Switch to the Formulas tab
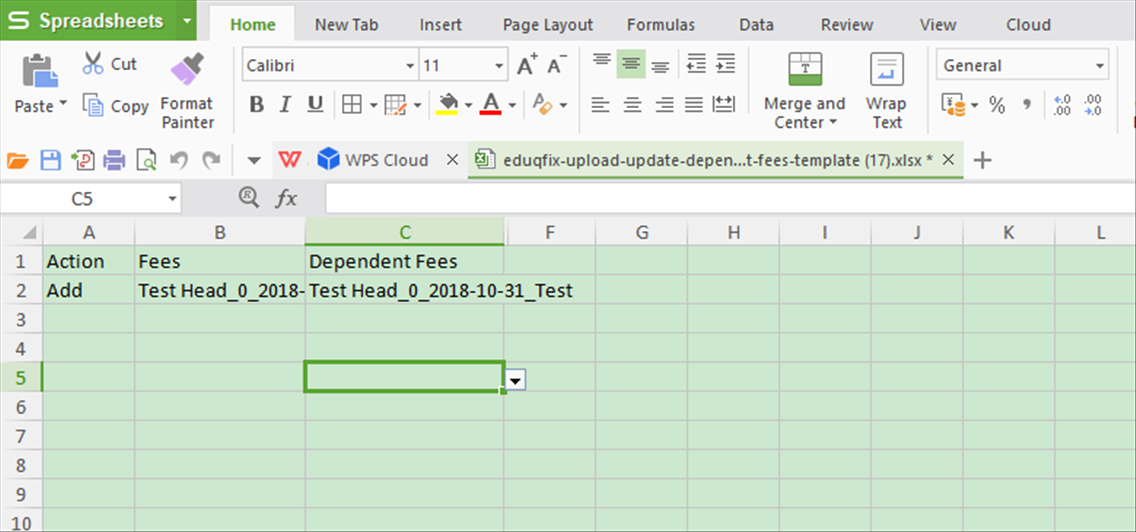The height and width of the screenshot is (532, 1136). click(661, 25)
